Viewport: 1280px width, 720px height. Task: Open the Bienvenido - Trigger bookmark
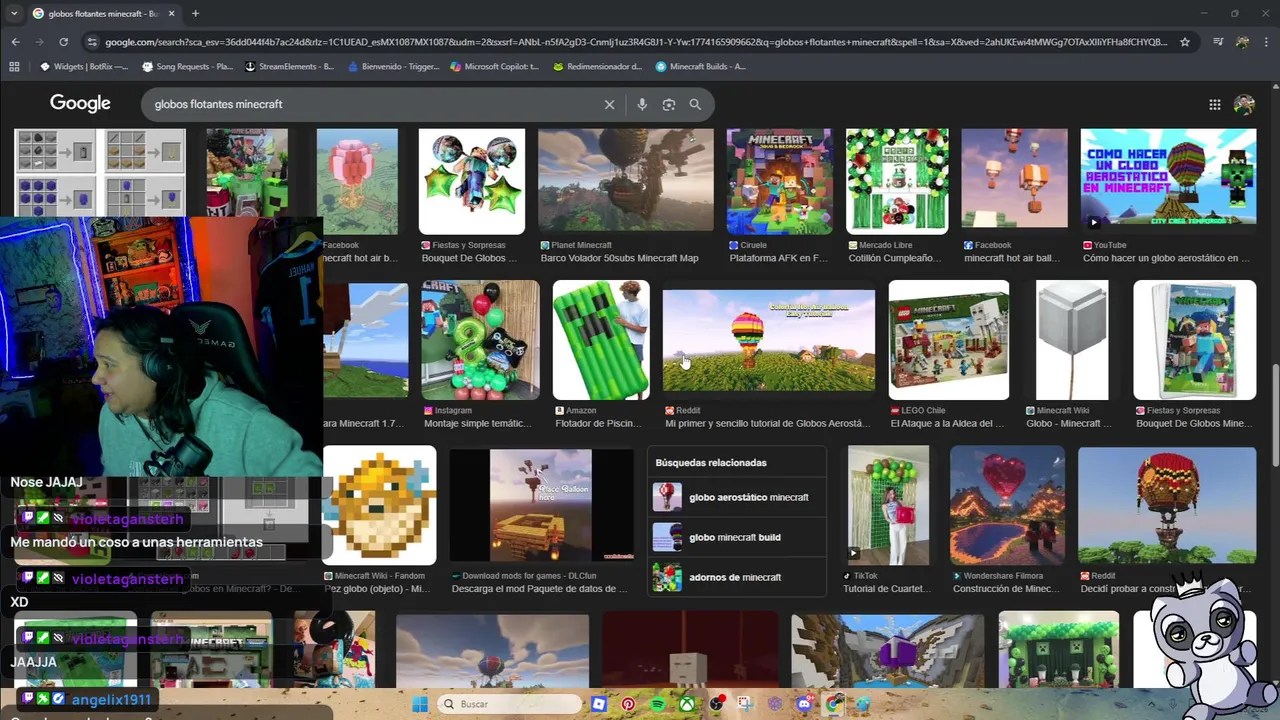pyautogui.click(x=393, y=66)
